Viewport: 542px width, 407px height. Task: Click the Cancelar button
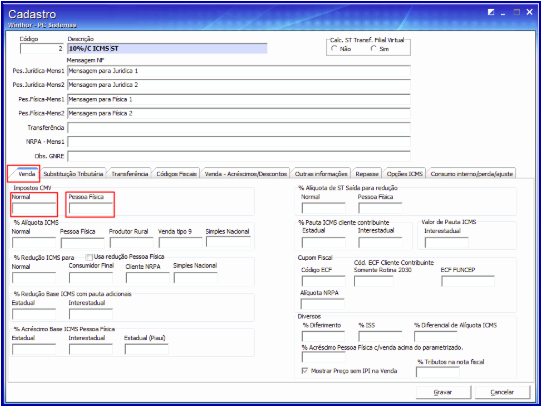[x=502, y=392]
